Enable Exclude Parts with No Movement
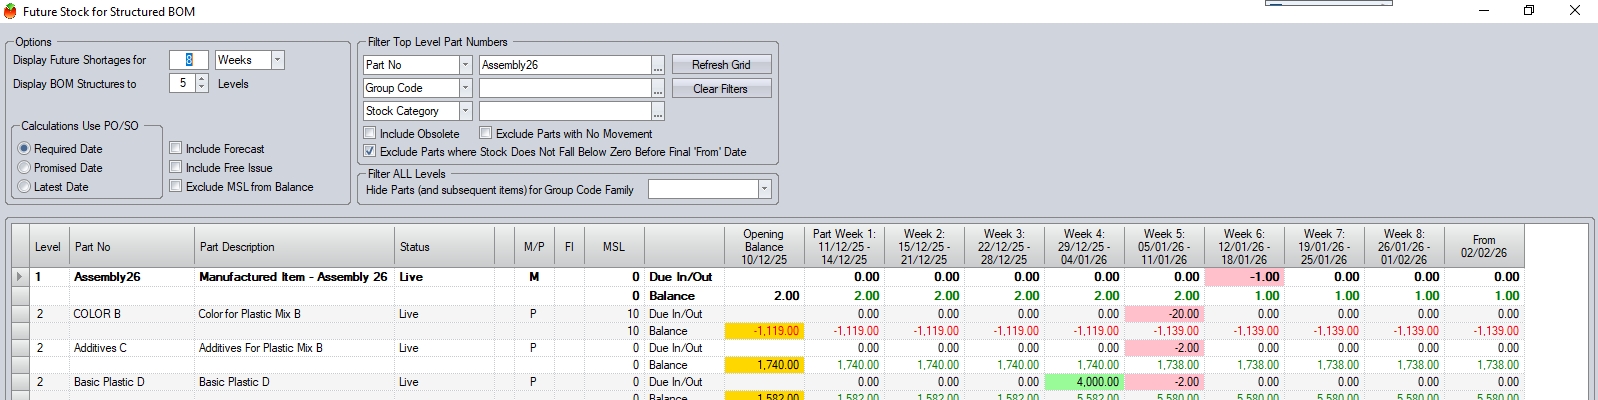Viewport: 1598px width, 400px height. tap(486, 134)
